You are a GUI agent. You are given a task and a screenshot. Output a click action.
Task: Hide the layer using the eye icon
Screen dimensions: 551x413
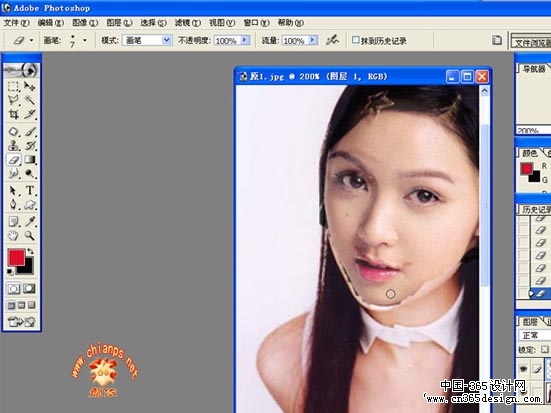pos(523,368)
